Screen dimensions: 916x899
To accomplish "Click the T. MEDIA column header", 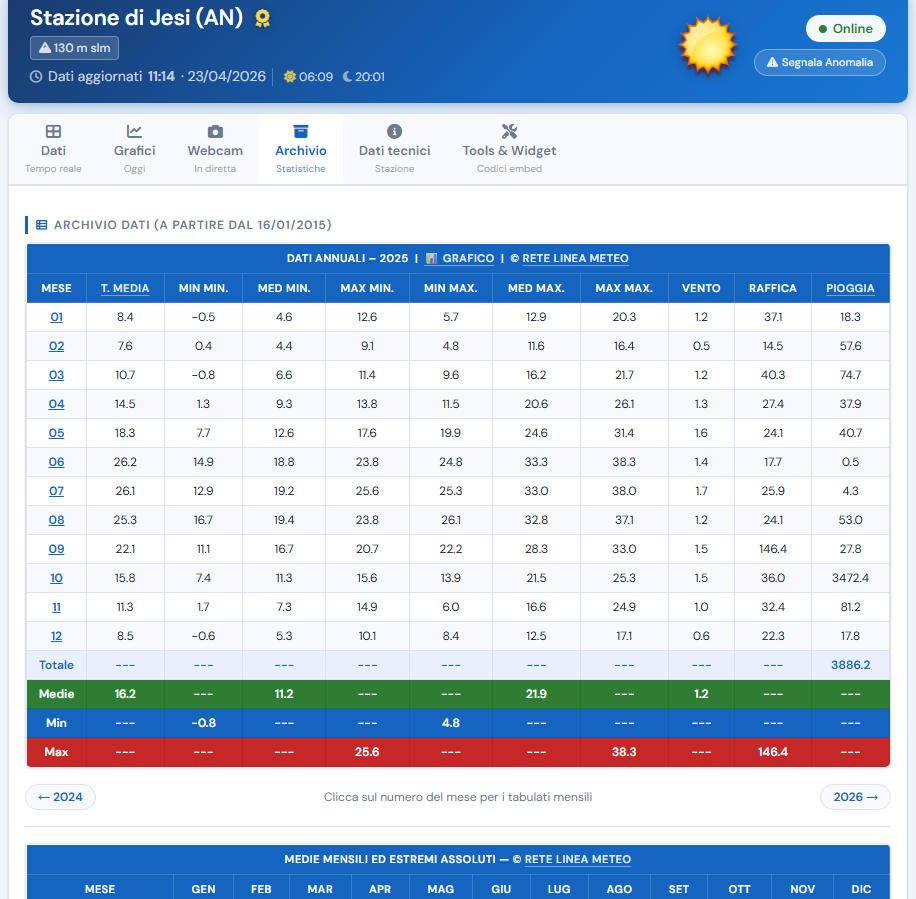I will [x=125, y=288].
